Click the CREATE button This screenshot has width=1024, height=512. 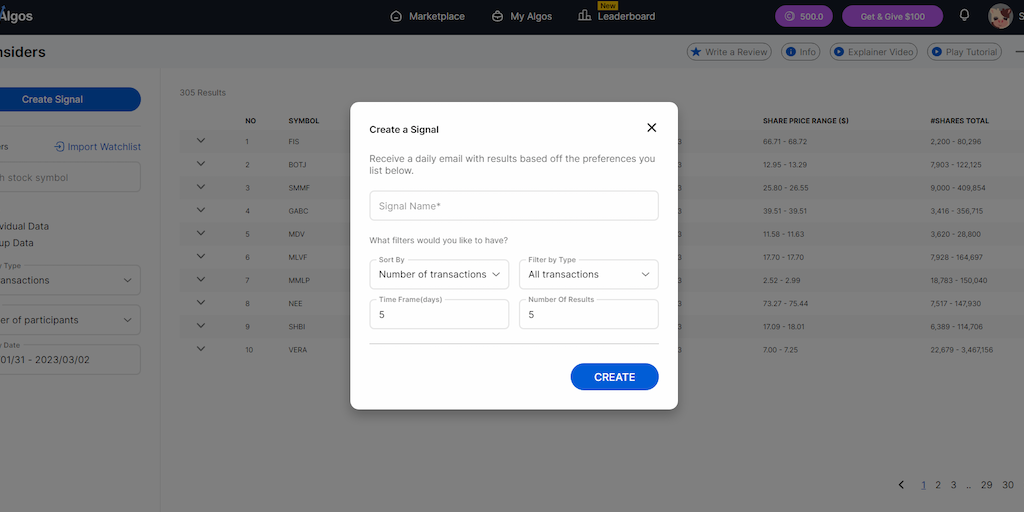(x=614, y=377)
